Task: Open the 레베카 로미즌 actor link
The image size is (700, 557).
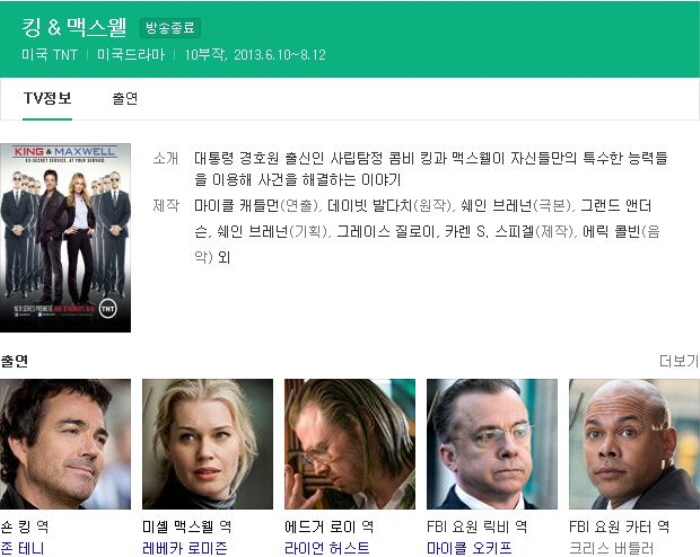Action: tap(185, 548)
